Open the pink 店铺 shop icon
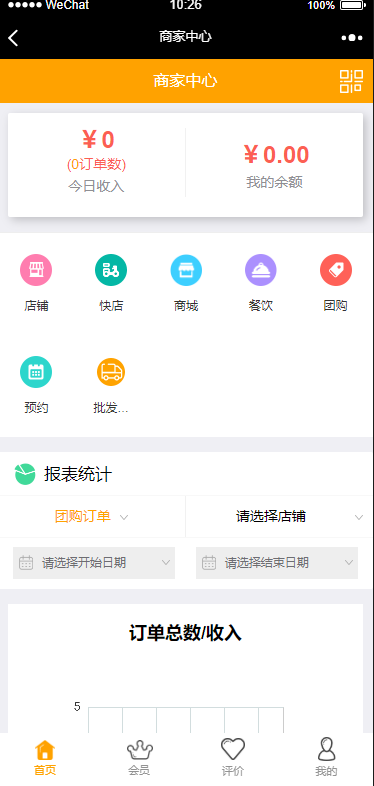Image resolution: width=374 pixels, height=786 pixels. click(x=36, y=270)
